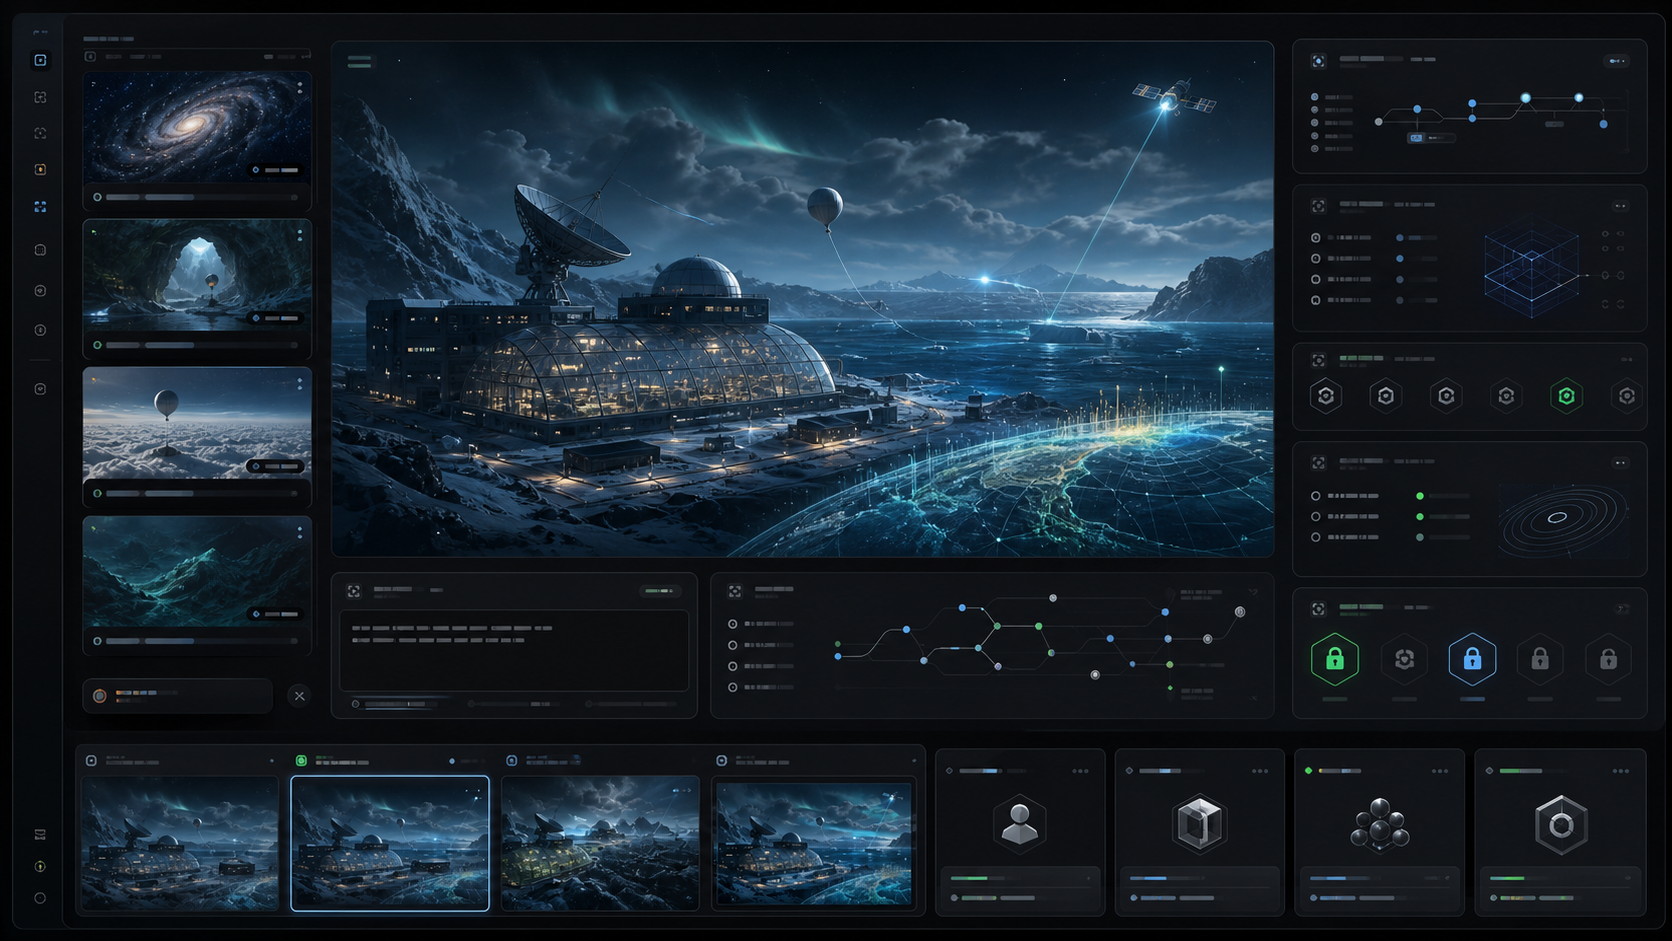Click the header icon of the node-path panel at top right
This screenshot has height=941, width=1672.
click(x=1318, y=61)
